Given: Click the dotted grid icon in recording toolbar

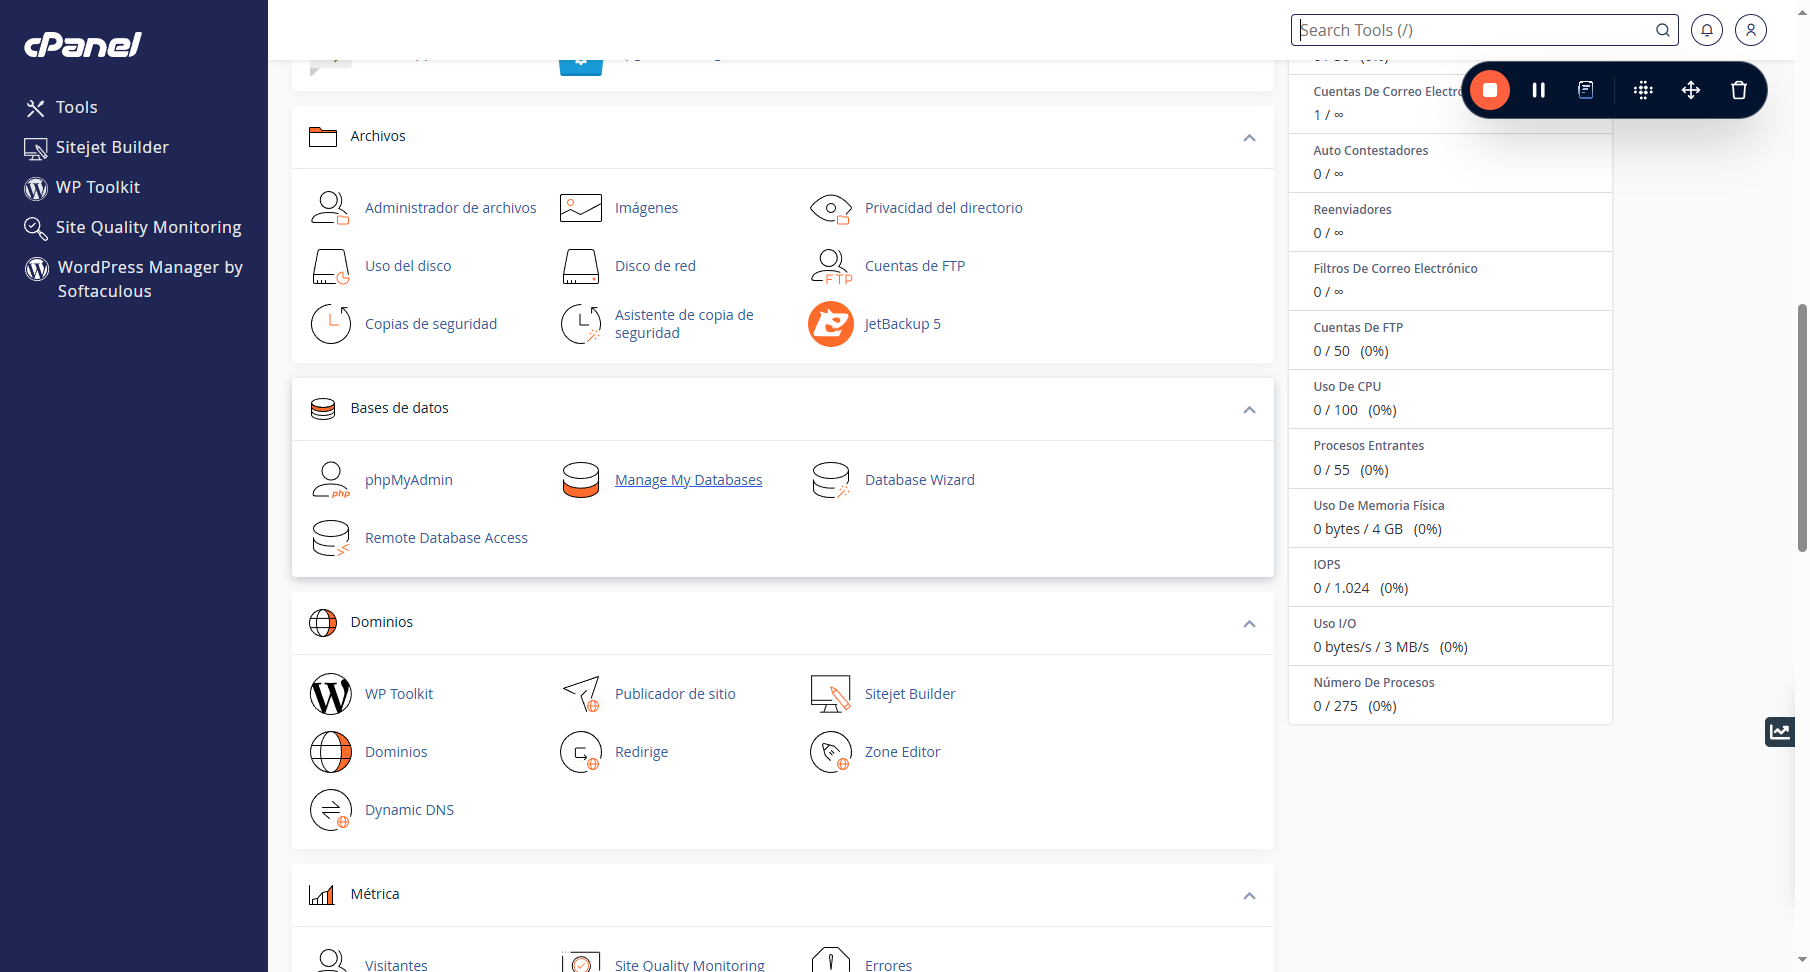Looking at the screenshot, I should [1642, 90].
